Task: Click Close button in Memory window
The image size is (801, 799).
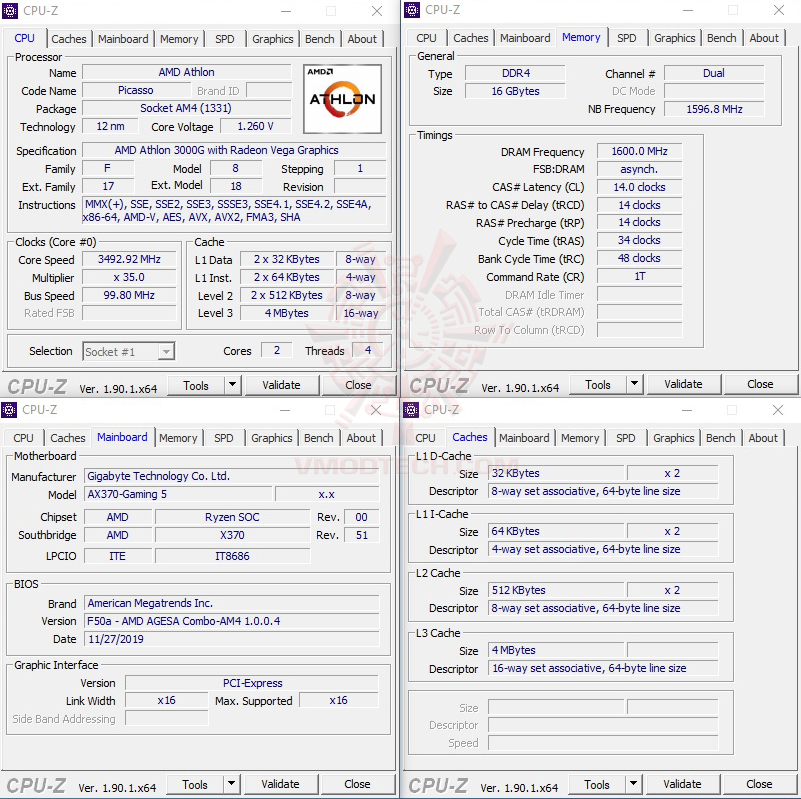Action: (760, 384)
